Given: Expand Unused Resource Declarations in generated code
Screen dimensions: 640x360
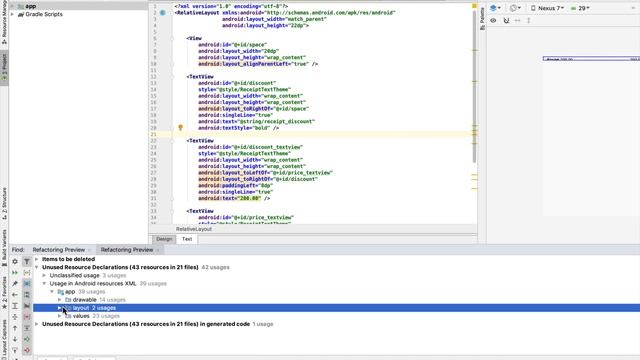Looking at the screenshot, I should point(36,324).
